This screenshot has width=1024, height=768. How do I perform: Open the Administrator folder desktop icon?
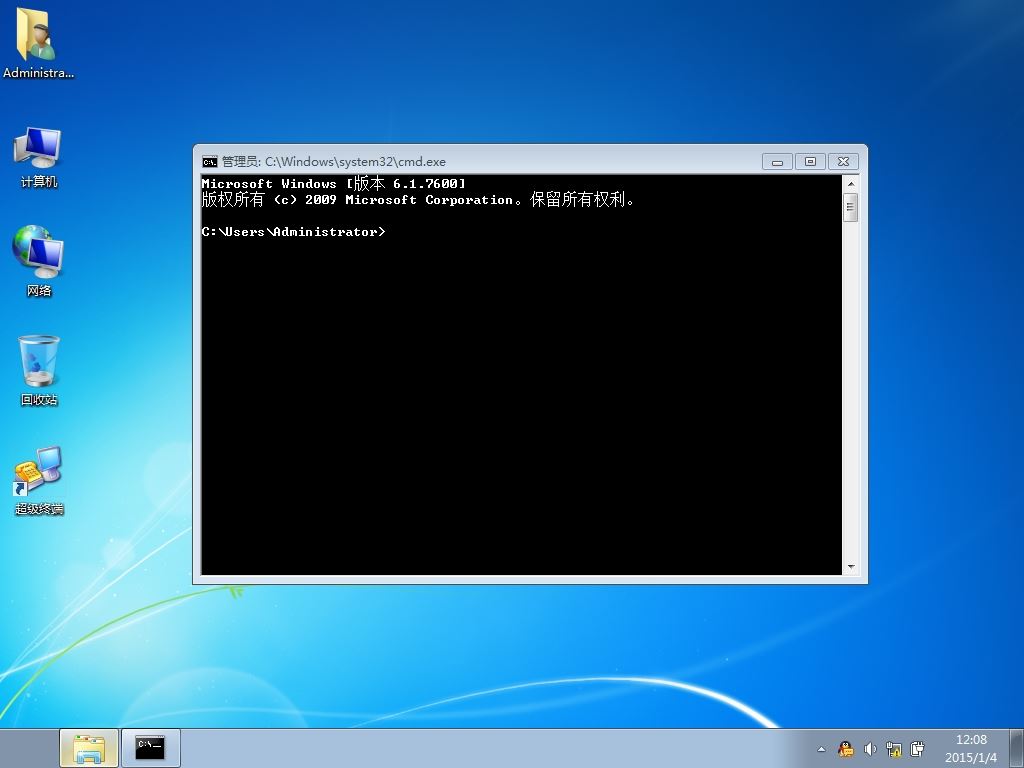pyautogui.click(x=37, y=43)
